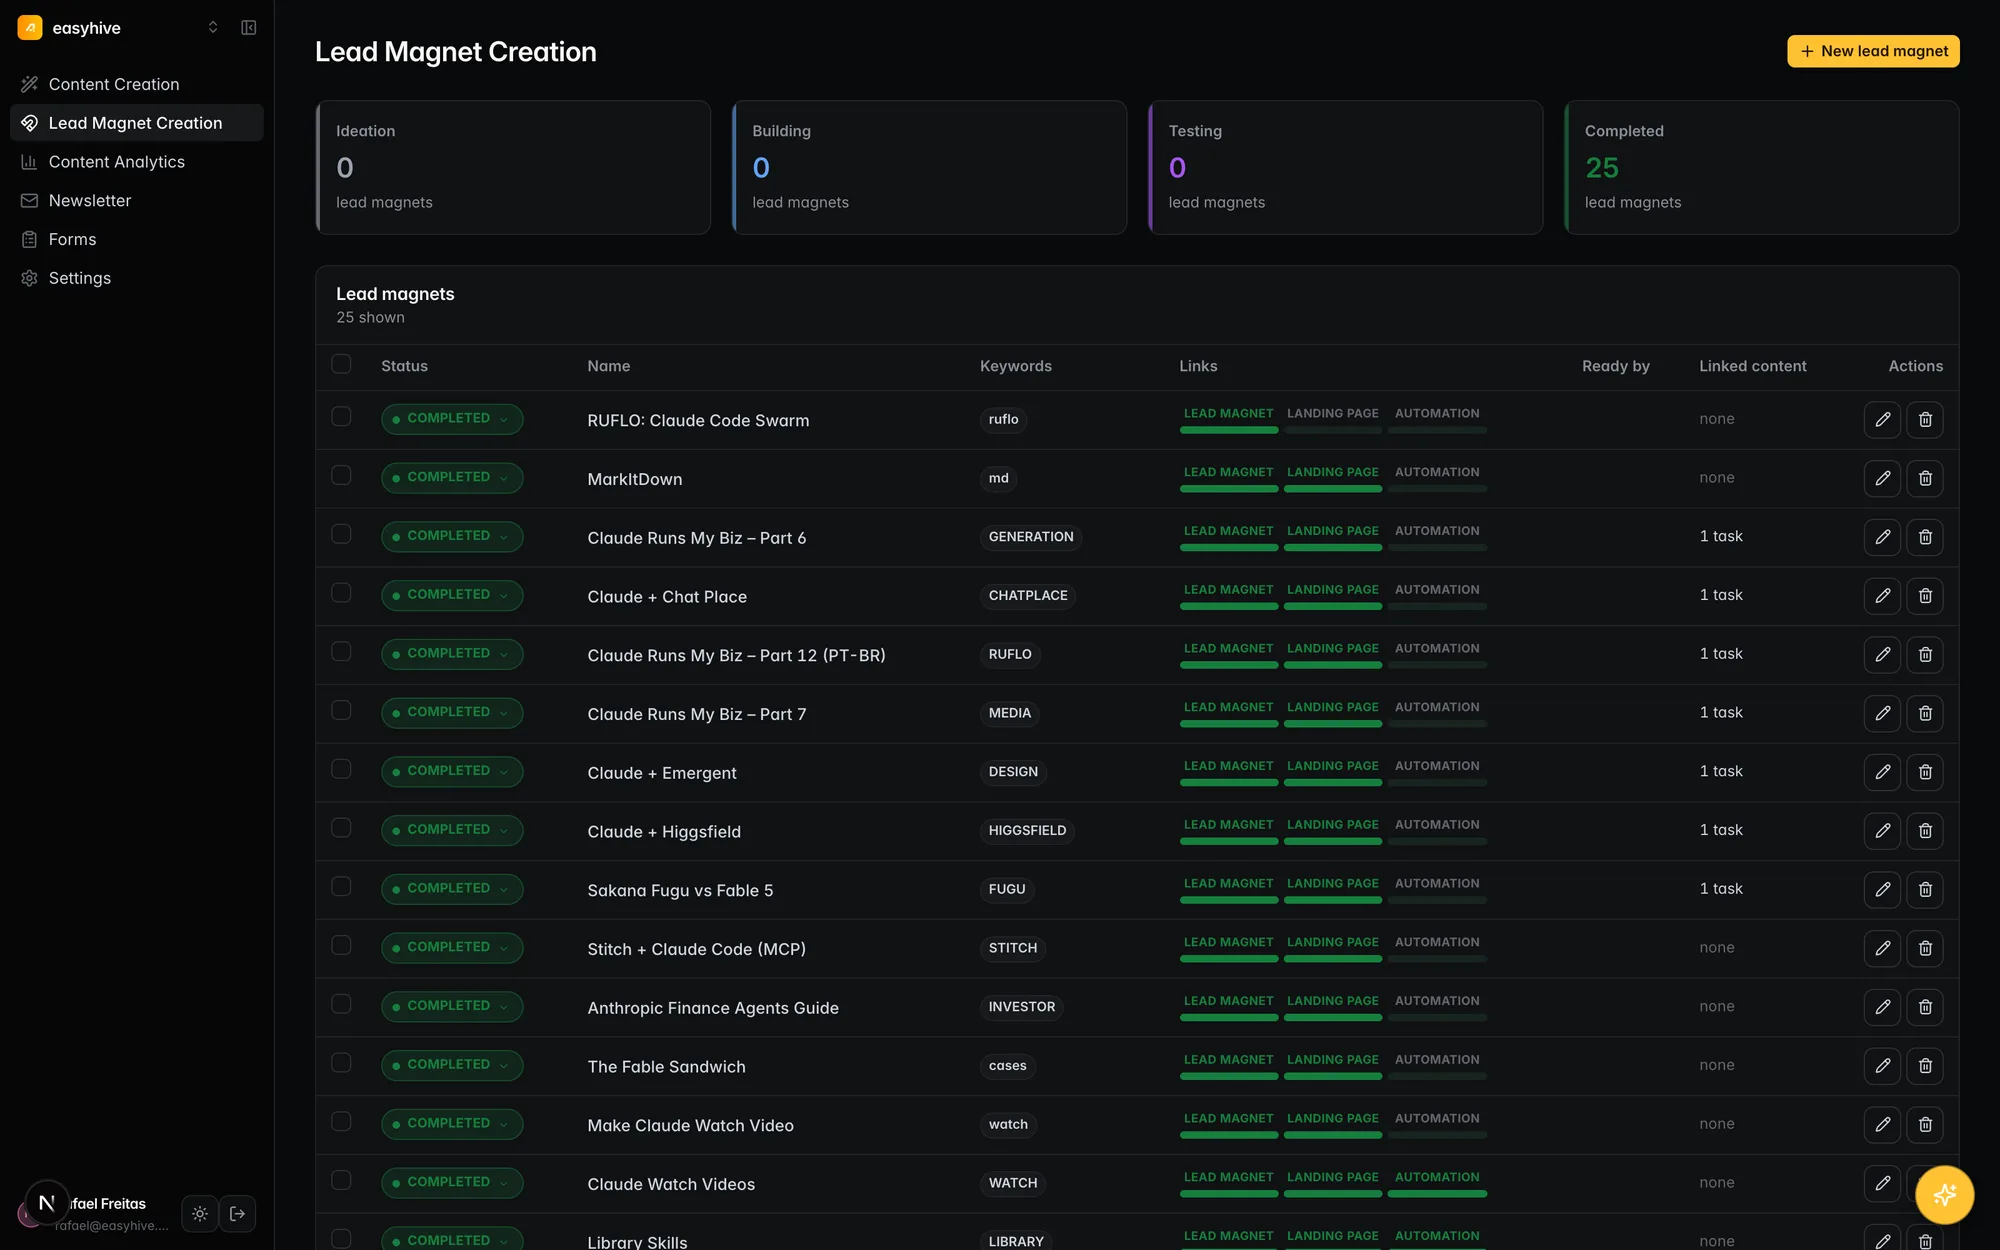2000x1250 pixels.
Task: Open status dropdown for MarkItDown
Action: pos(452,478)
